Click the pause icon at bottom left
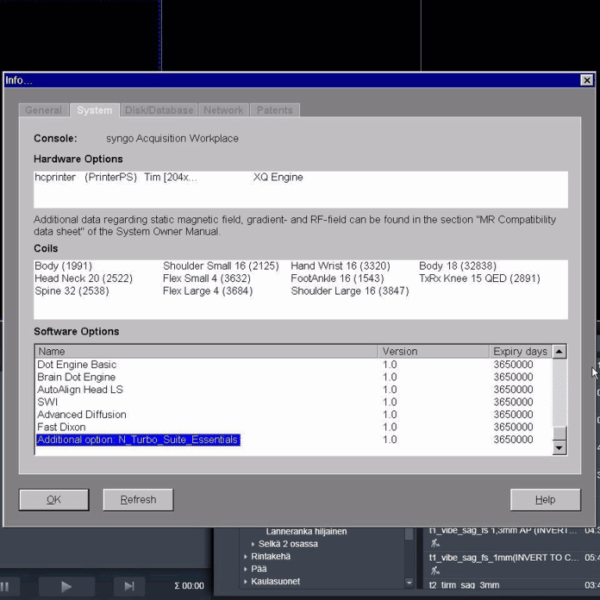 (5, 586)
